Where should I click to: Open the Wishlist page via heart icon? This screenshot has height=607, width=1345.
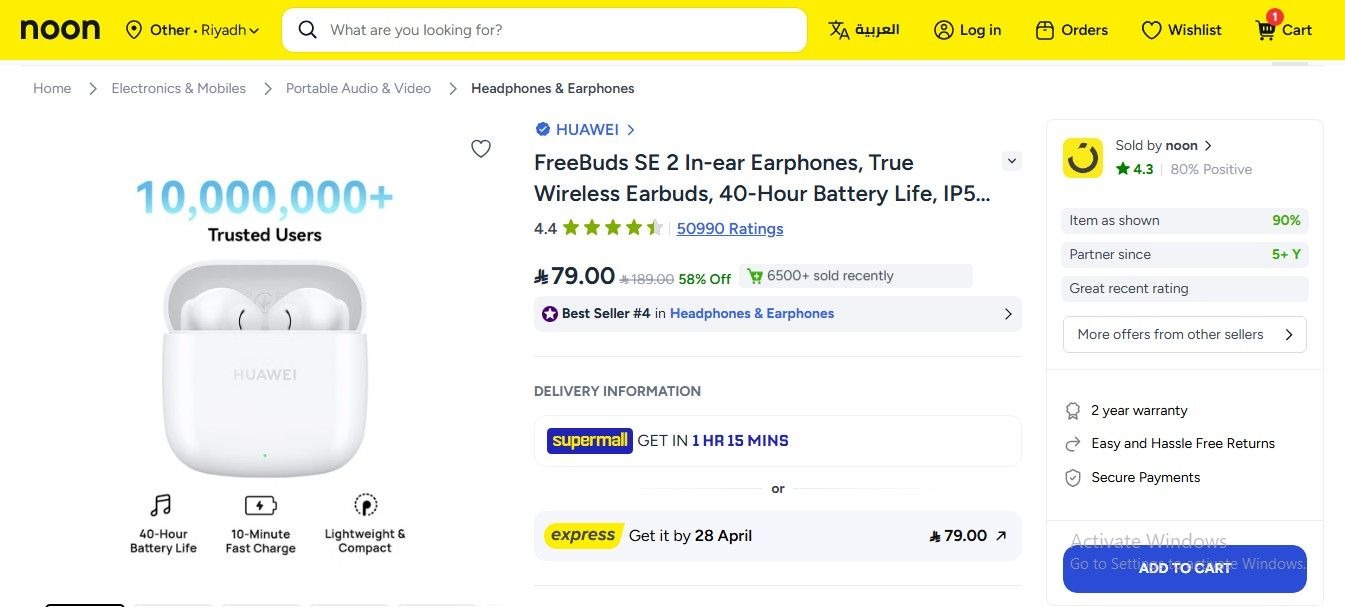[x=1151, y=30]
